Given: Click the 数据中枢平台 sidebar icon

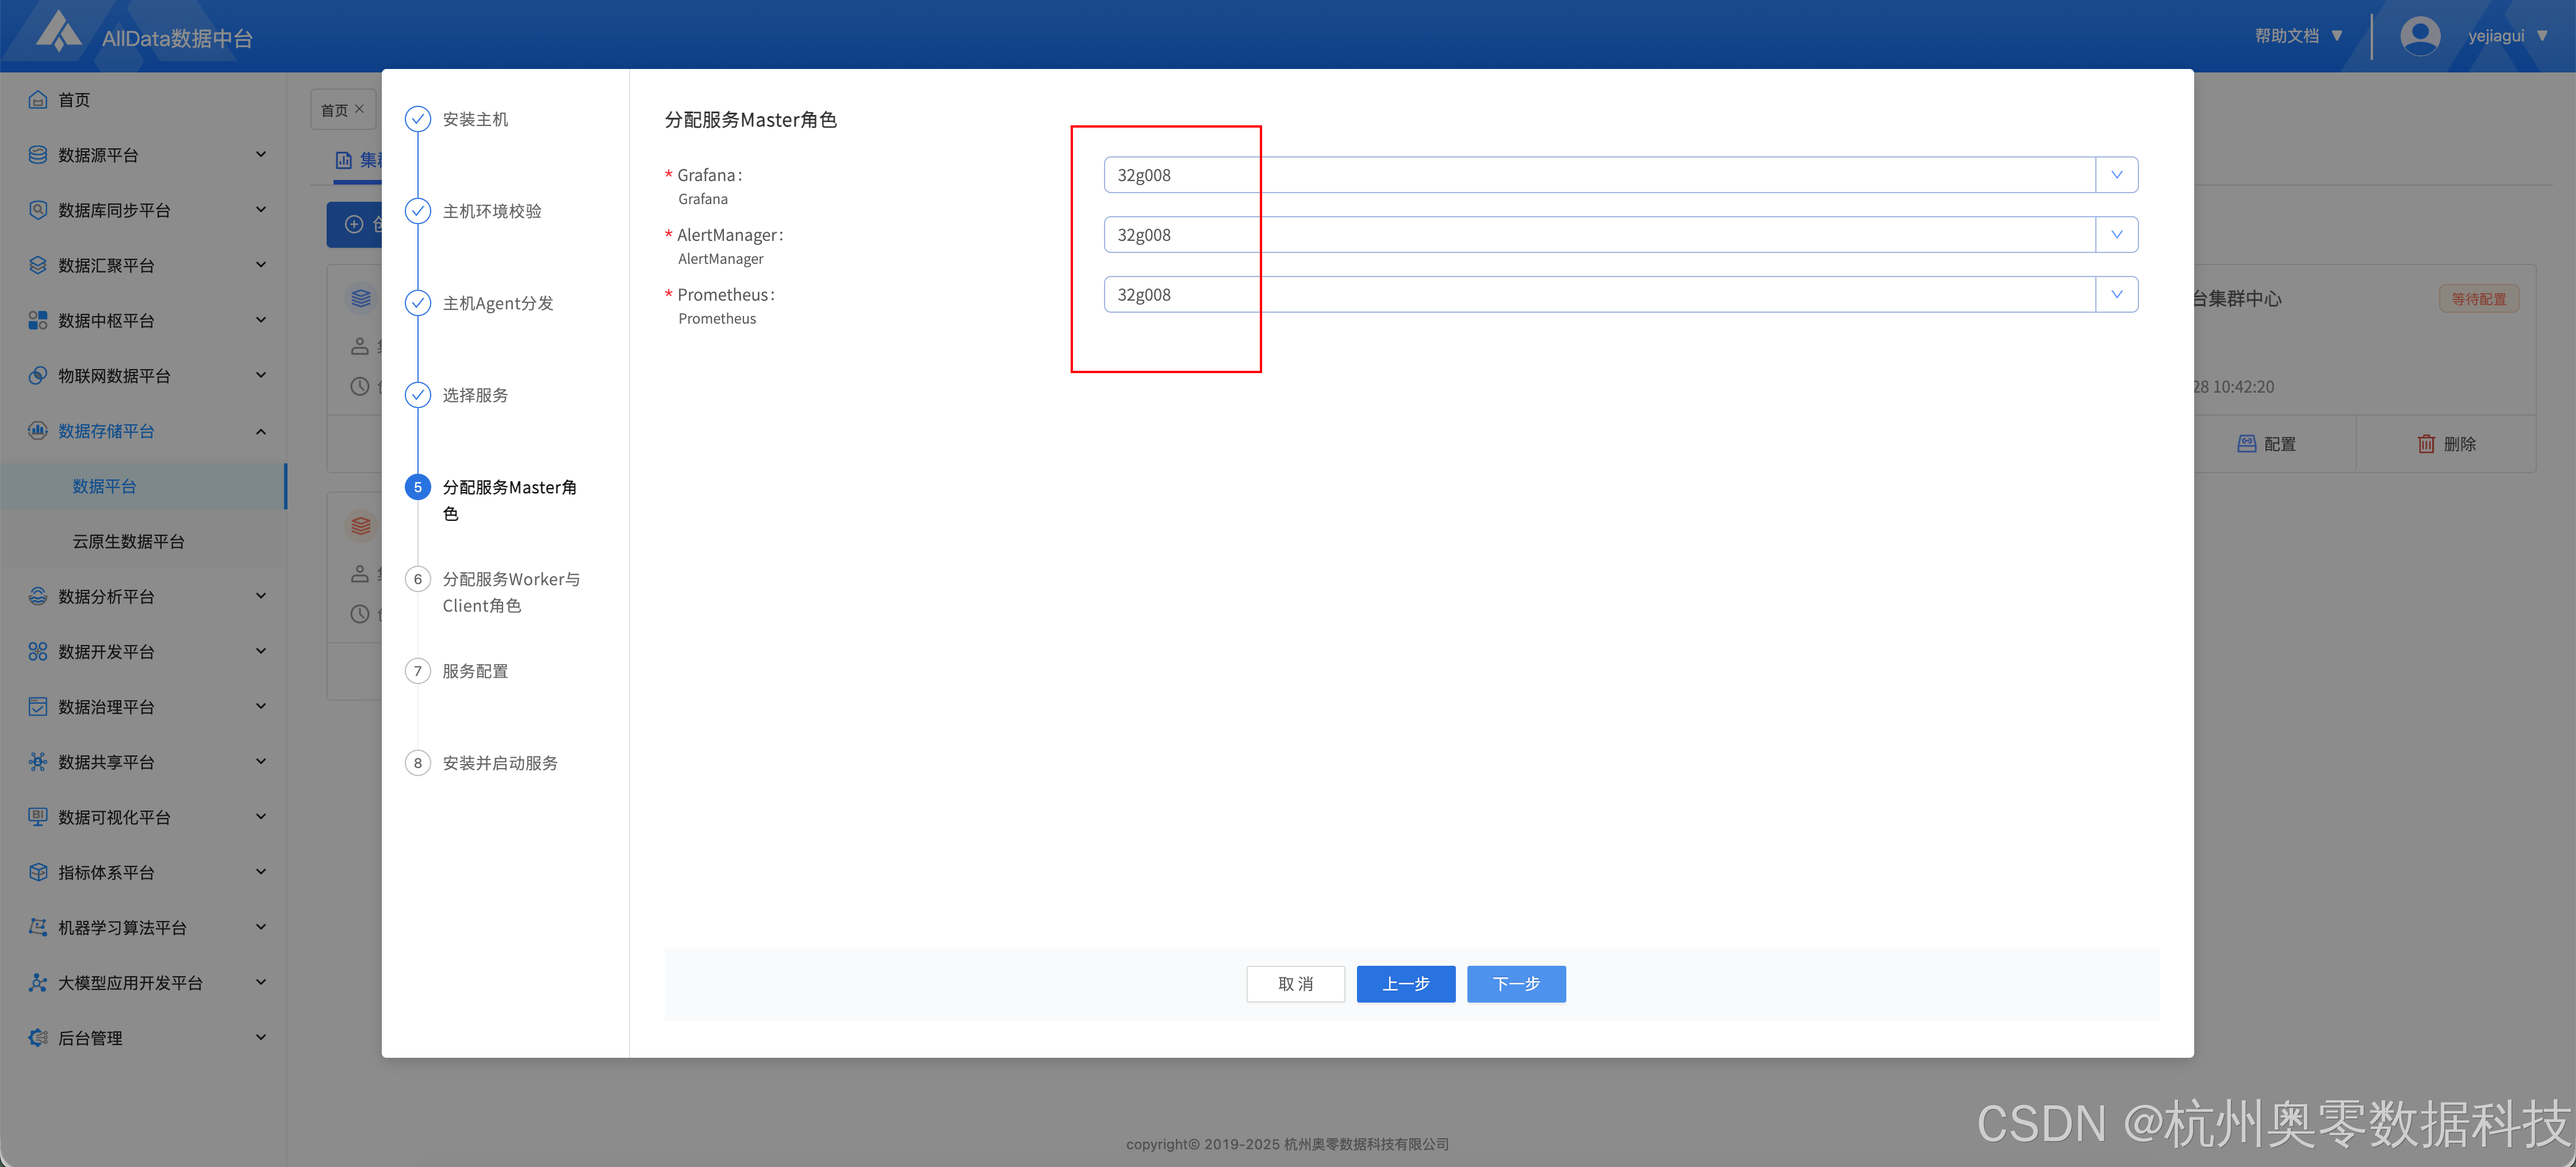Looking at the screenshot, I should click(38, 320).
